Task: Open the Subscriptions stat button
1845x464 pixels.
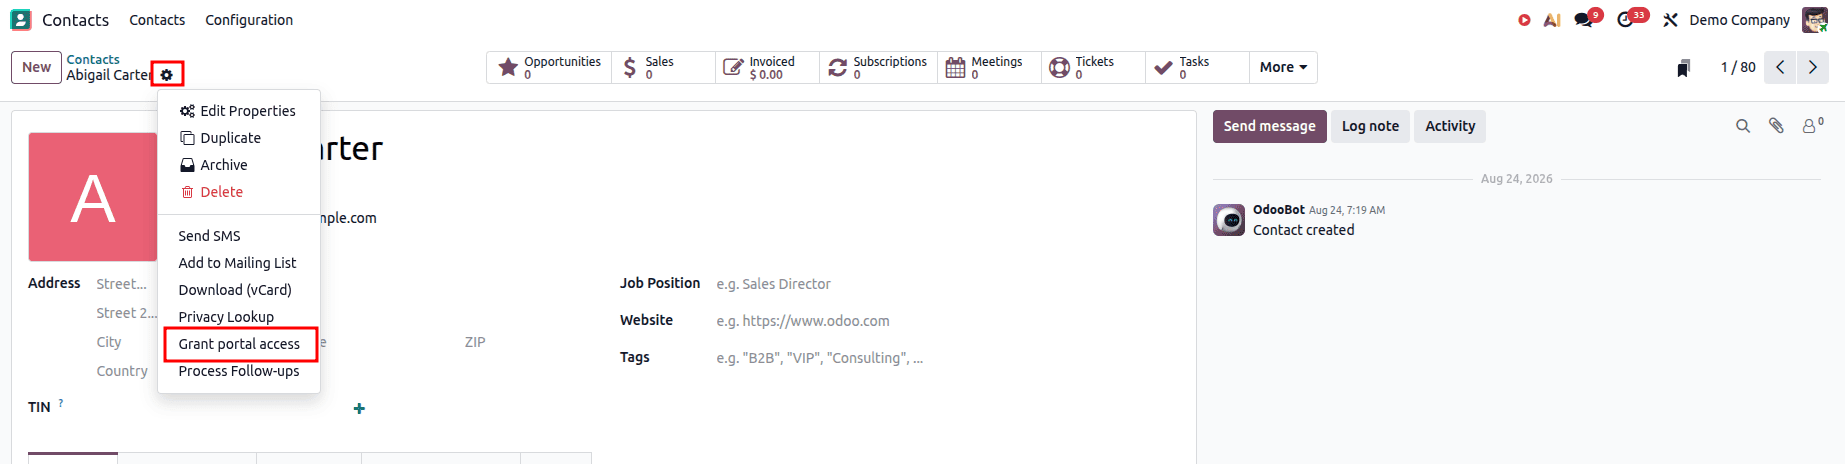Action: coord(878,67)
